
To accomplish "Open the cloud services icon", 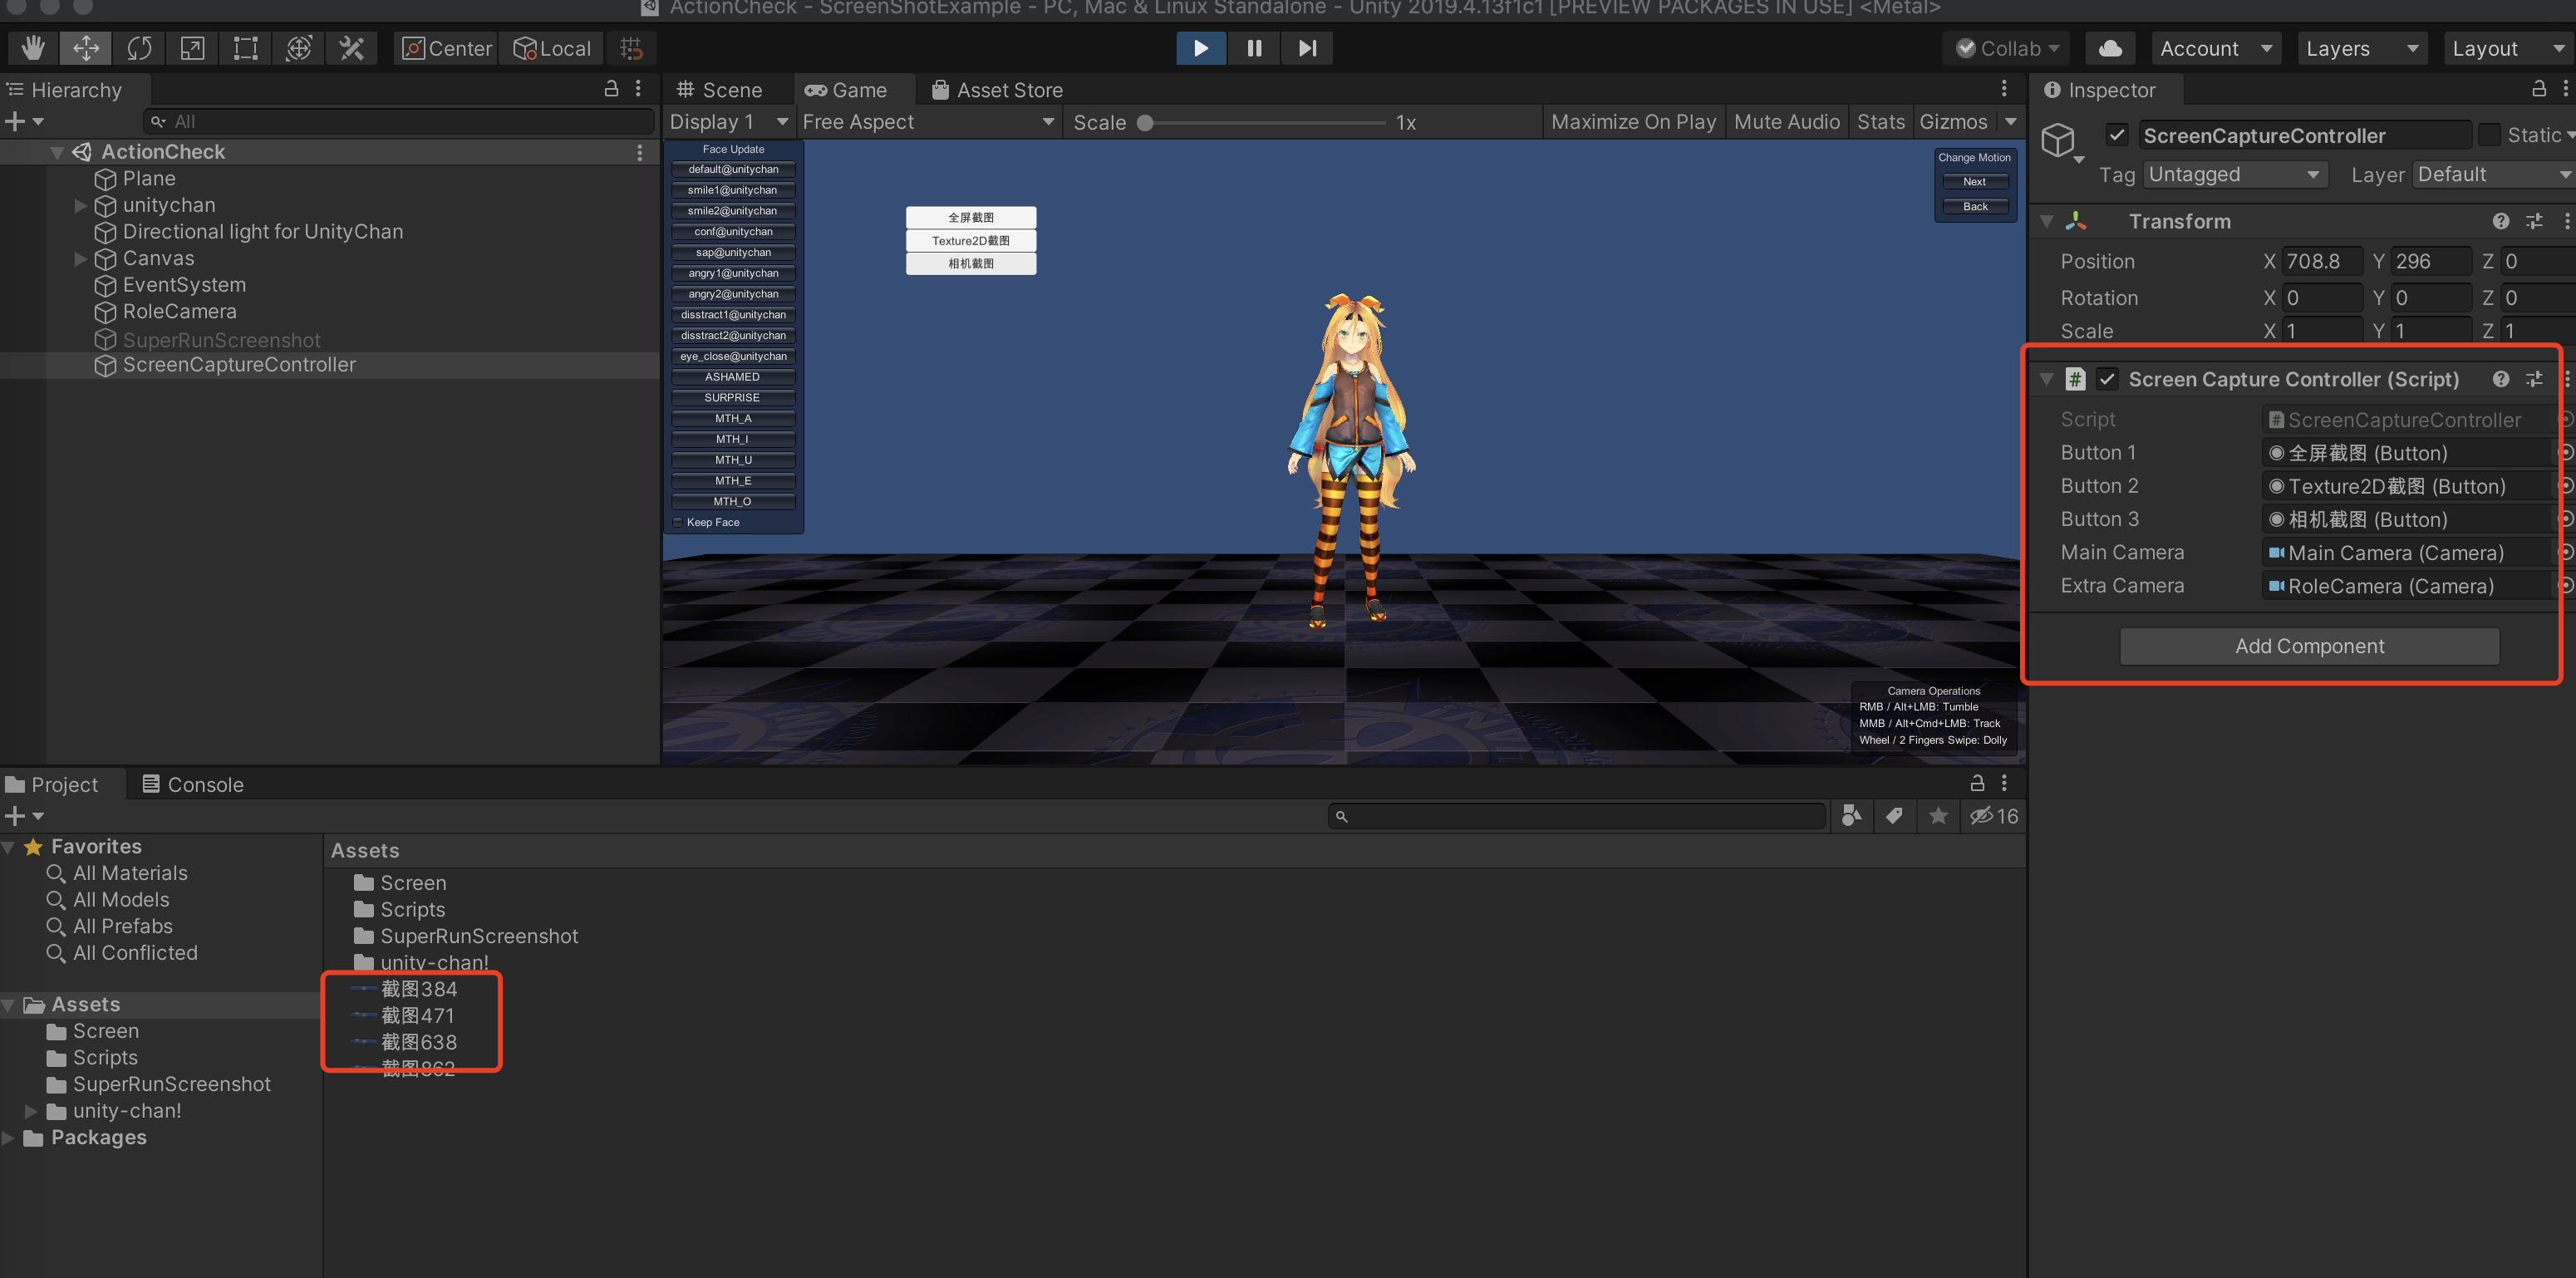I will pos(2109,48).
